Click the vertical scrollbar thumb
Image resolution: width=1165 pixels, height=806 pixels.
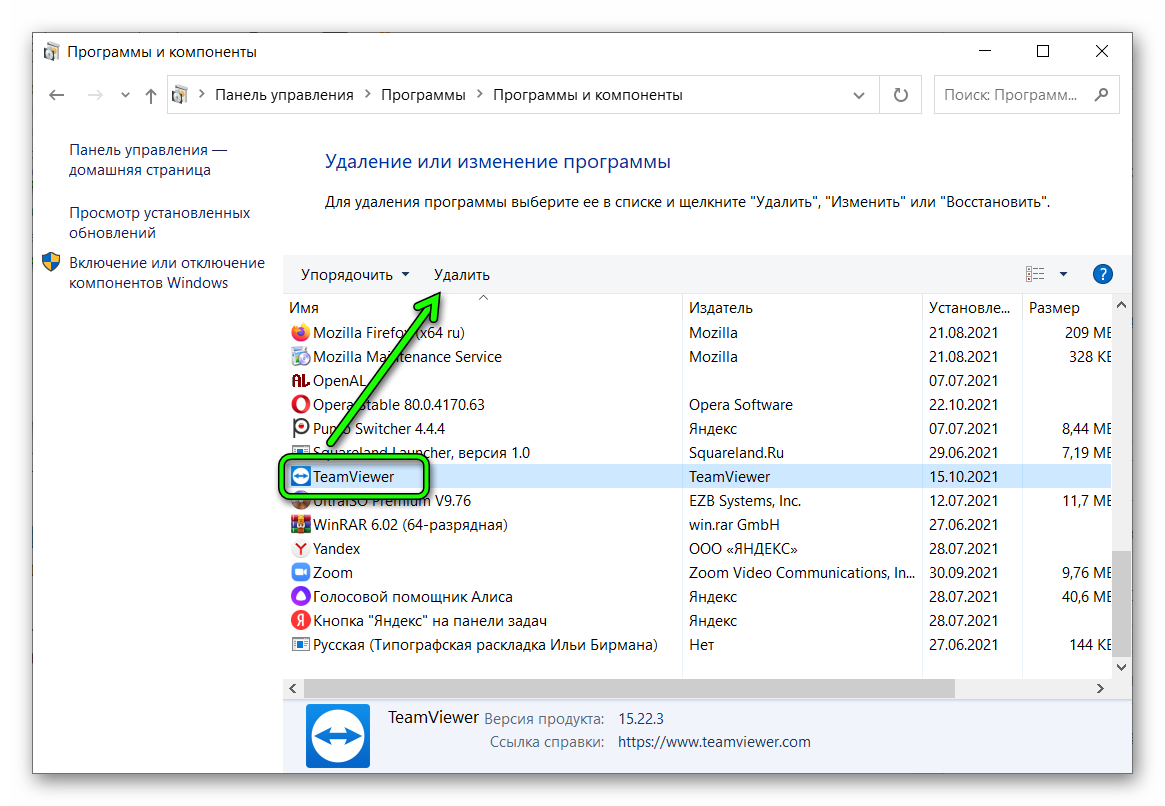[x=1121, y=603]
